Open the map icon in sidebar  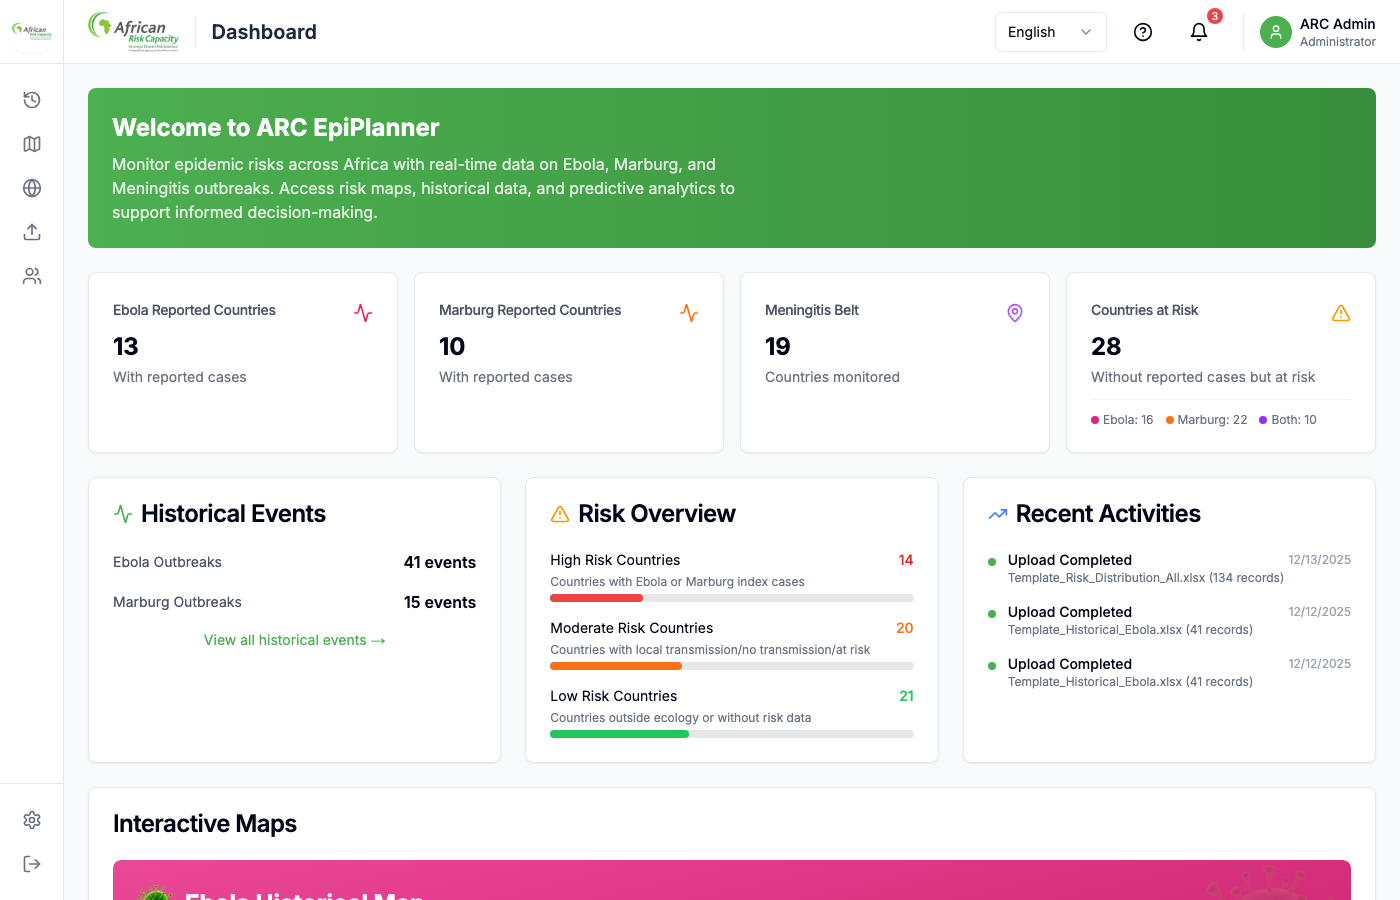pos(32,144)
